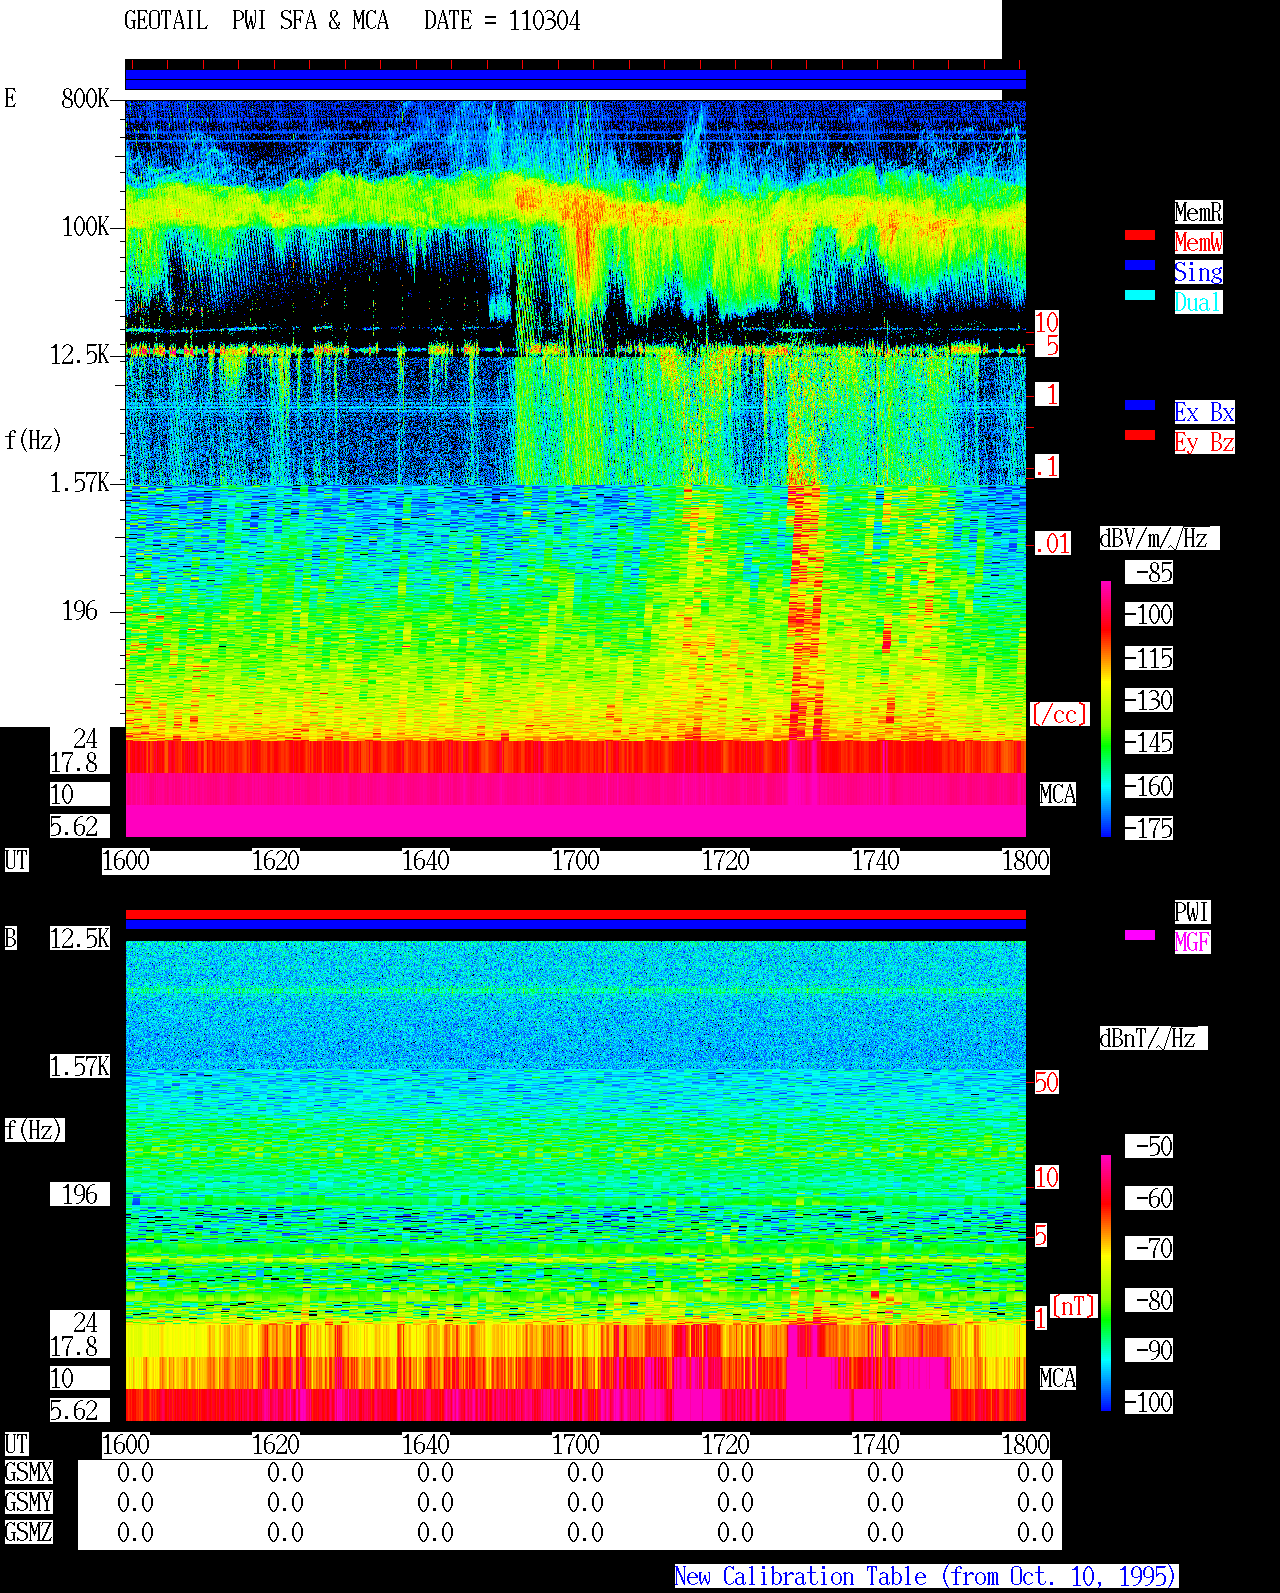The image size is (1280, 1593).
Task: Click the GEOTAIL PWI SFA & MCA title
Action: pos(256,21)
